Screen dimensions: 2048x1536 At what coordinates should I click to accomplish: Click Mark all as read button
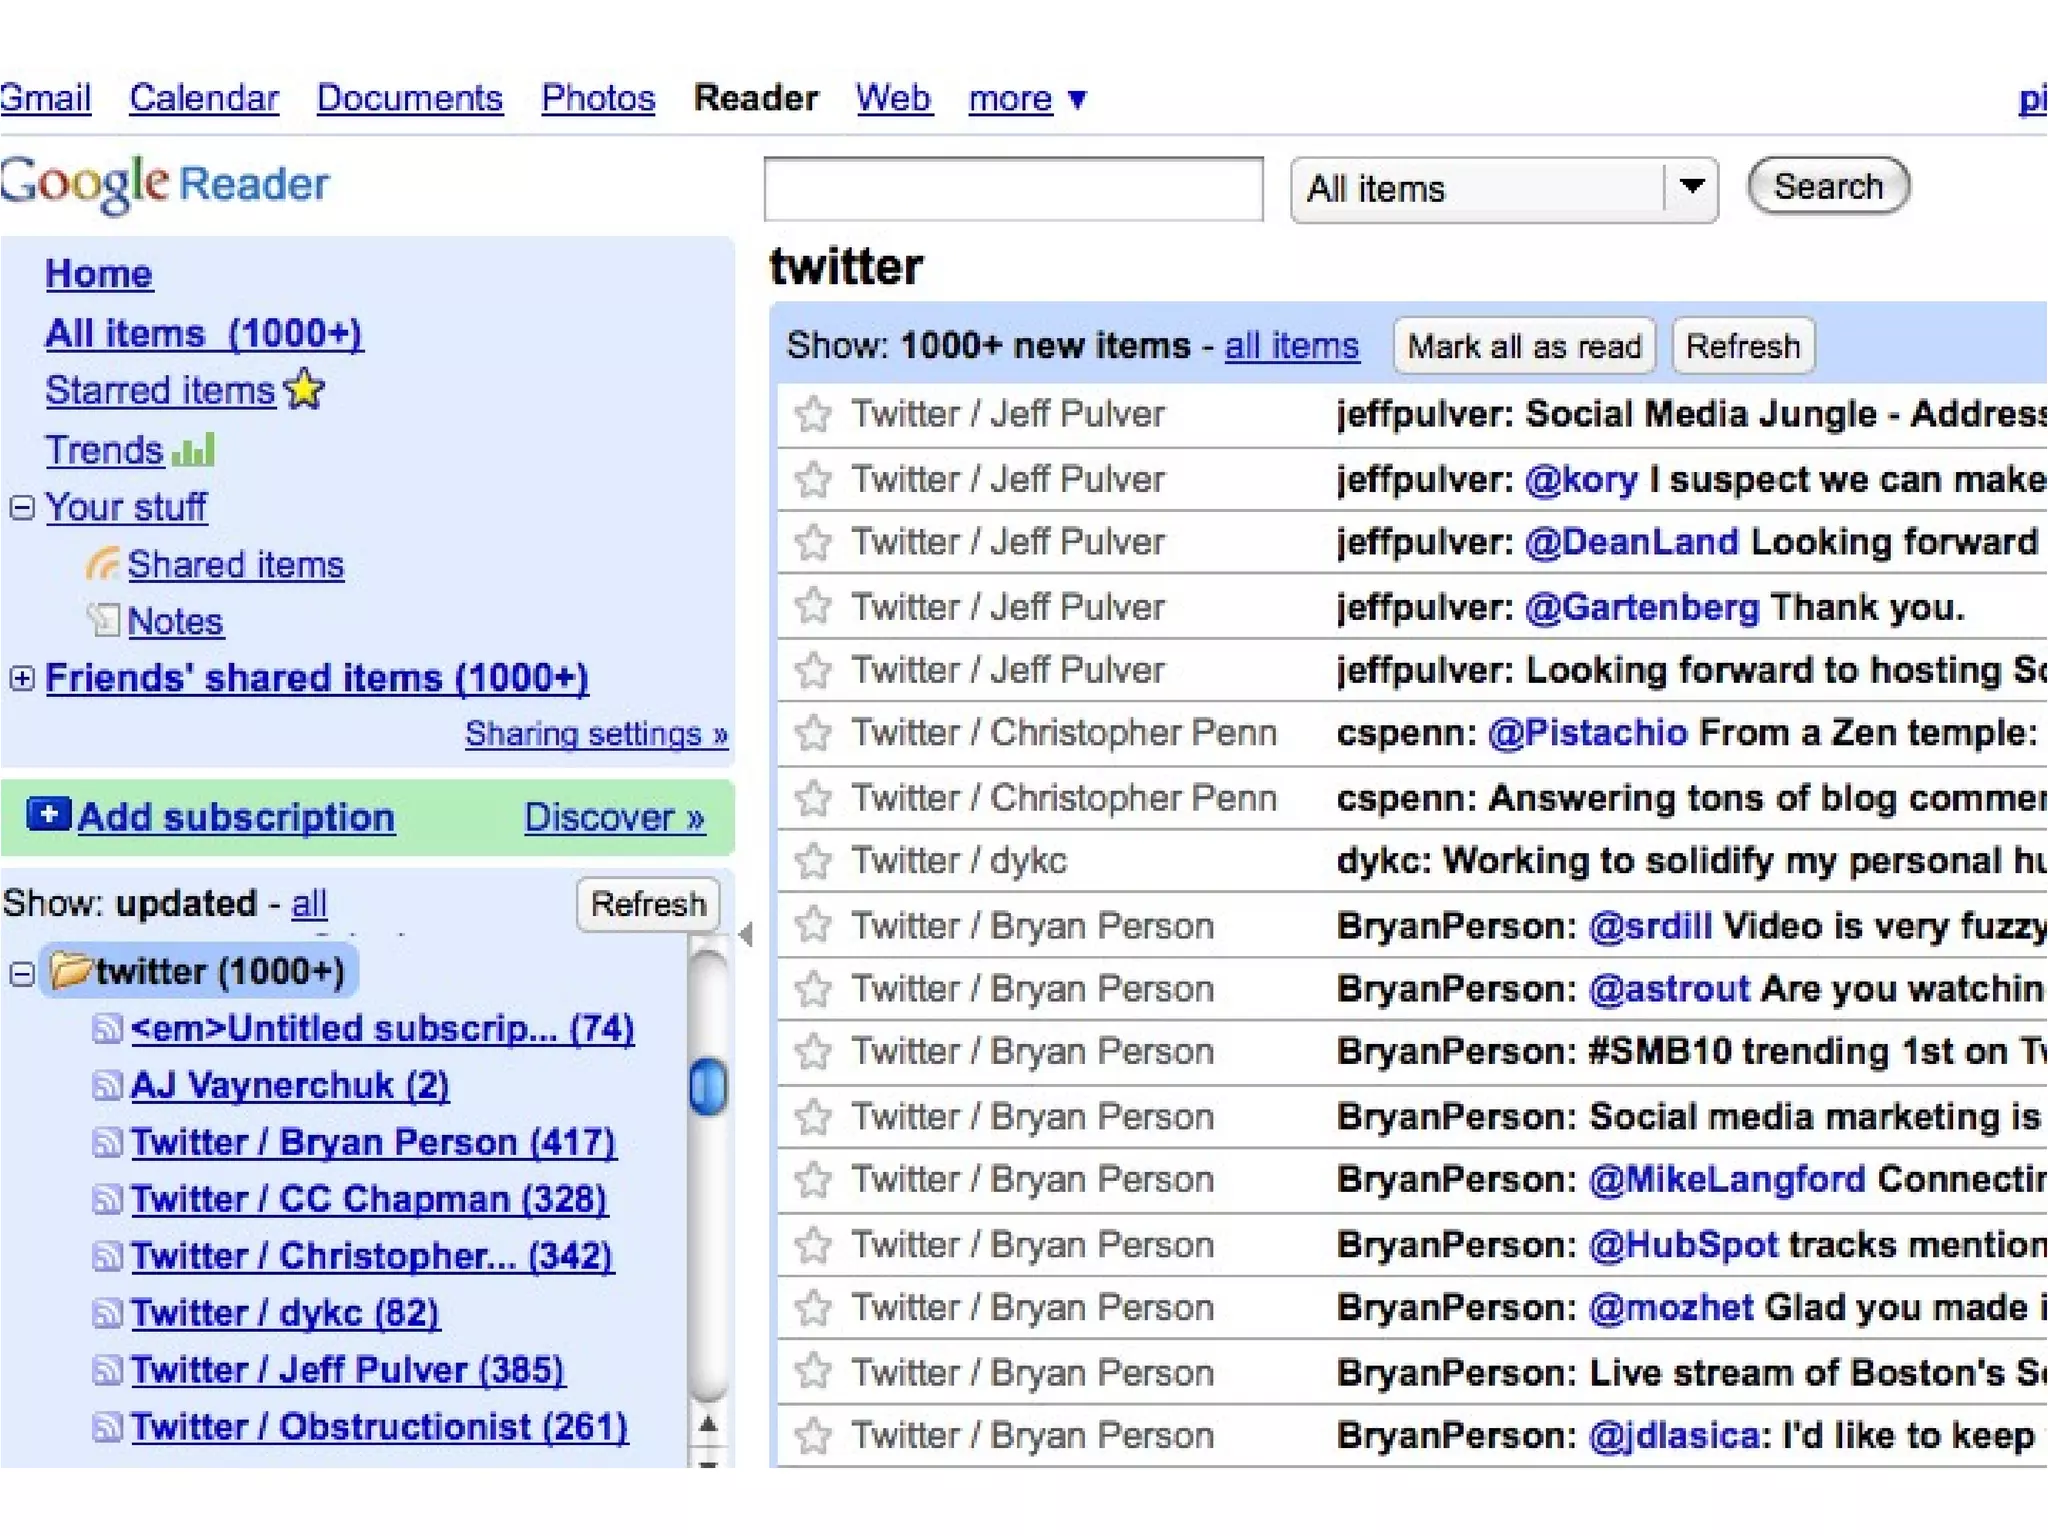1524,346
